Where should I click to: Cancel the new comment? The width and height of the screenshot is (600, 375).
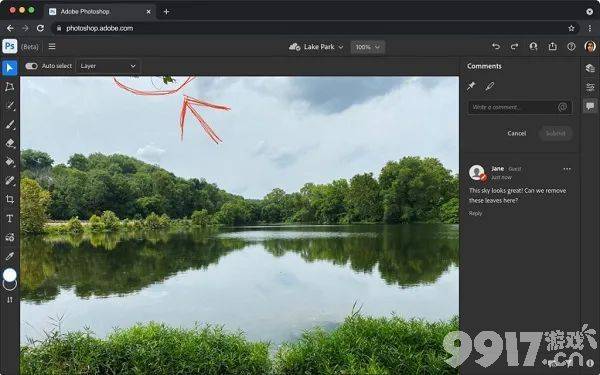click(517, 133)
